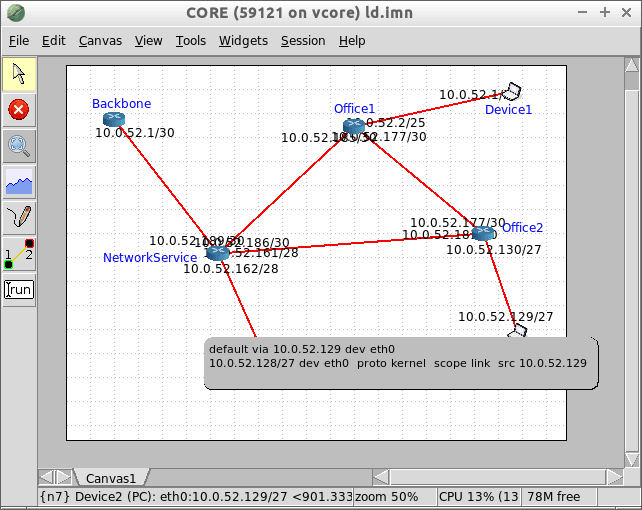This screenshot has height=510, width=642.
Task: Click the Office1 to Office2 link line
Action: [418, 179]
